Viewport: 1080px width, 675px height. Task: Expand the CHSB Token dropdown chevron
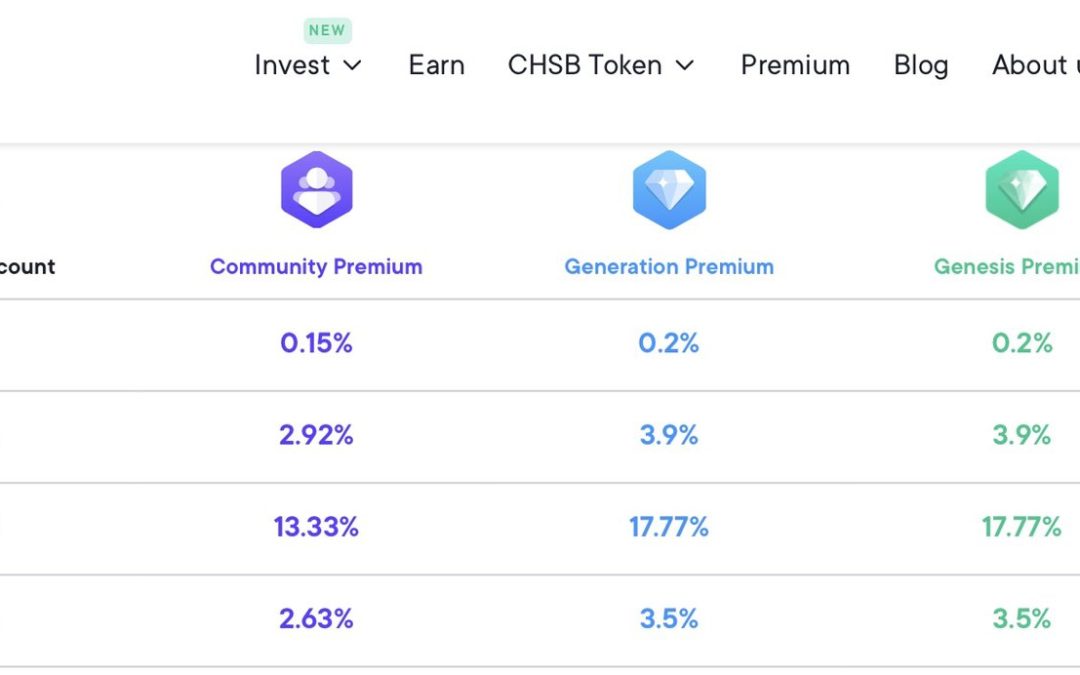[685, 65]
